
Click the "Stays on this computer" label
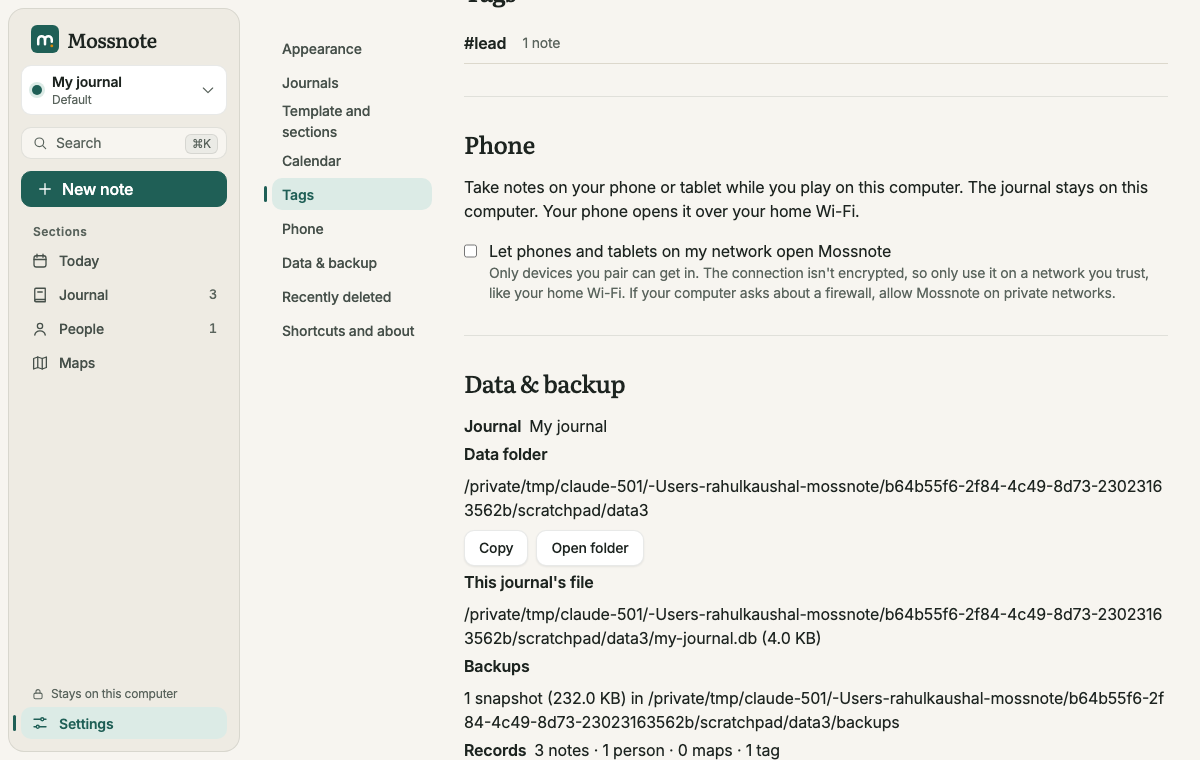[x=114, y=694]
